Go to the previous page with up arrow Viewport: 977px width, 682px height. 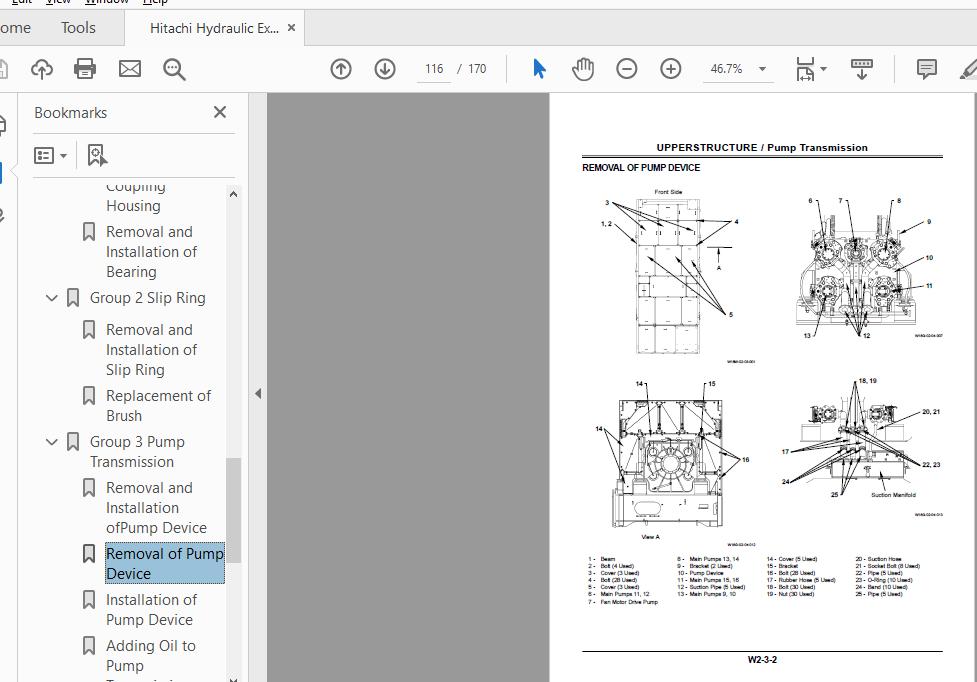click(340, 69)
